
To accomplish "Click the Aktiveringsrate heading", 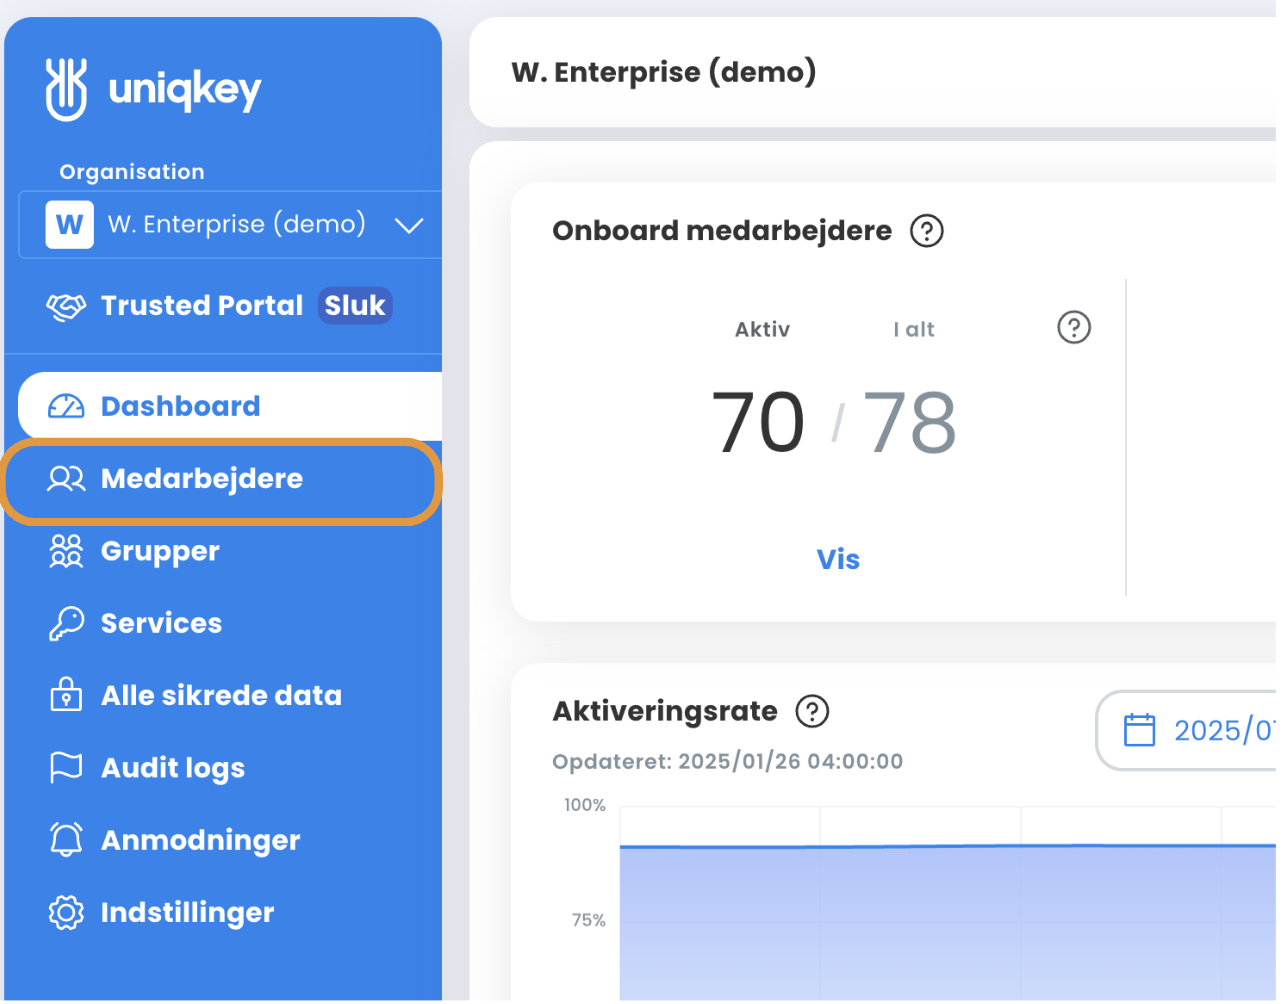I will point(665,712).
